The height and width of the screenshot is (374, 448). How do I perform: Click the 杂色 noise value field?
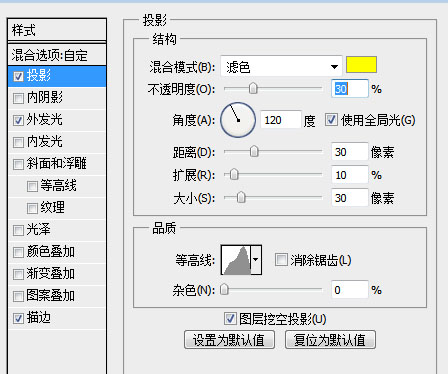350,290
